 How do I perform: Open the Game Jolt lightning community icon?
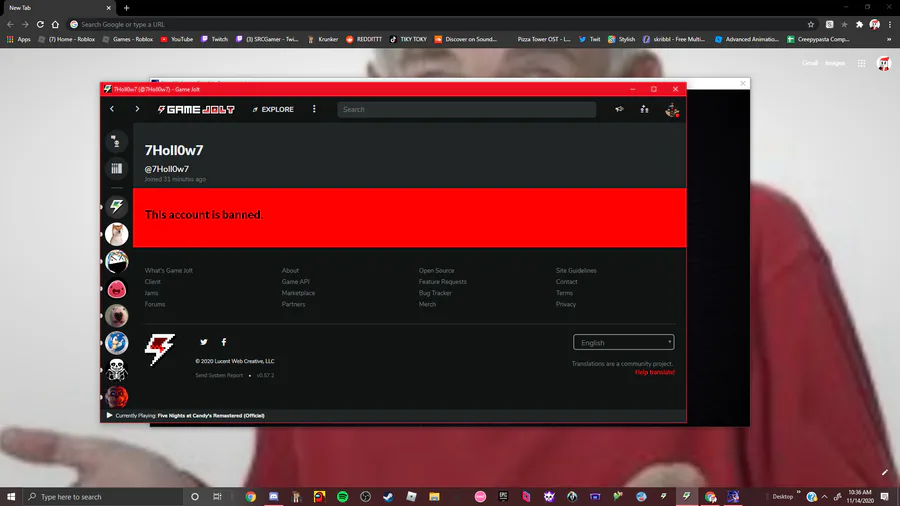[117, 206]
